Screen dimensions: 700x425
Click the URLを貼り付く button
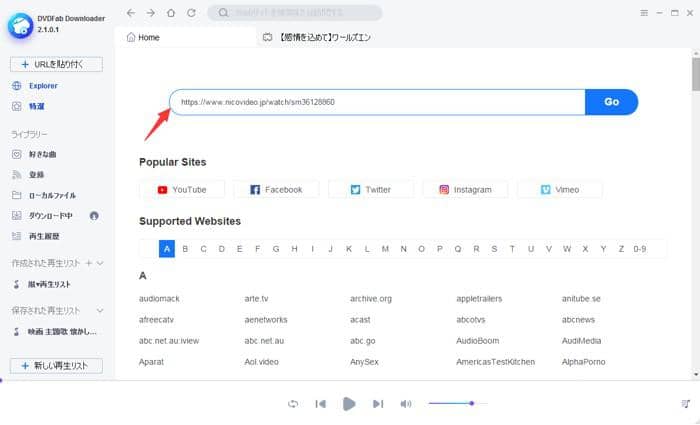[56, 64]
